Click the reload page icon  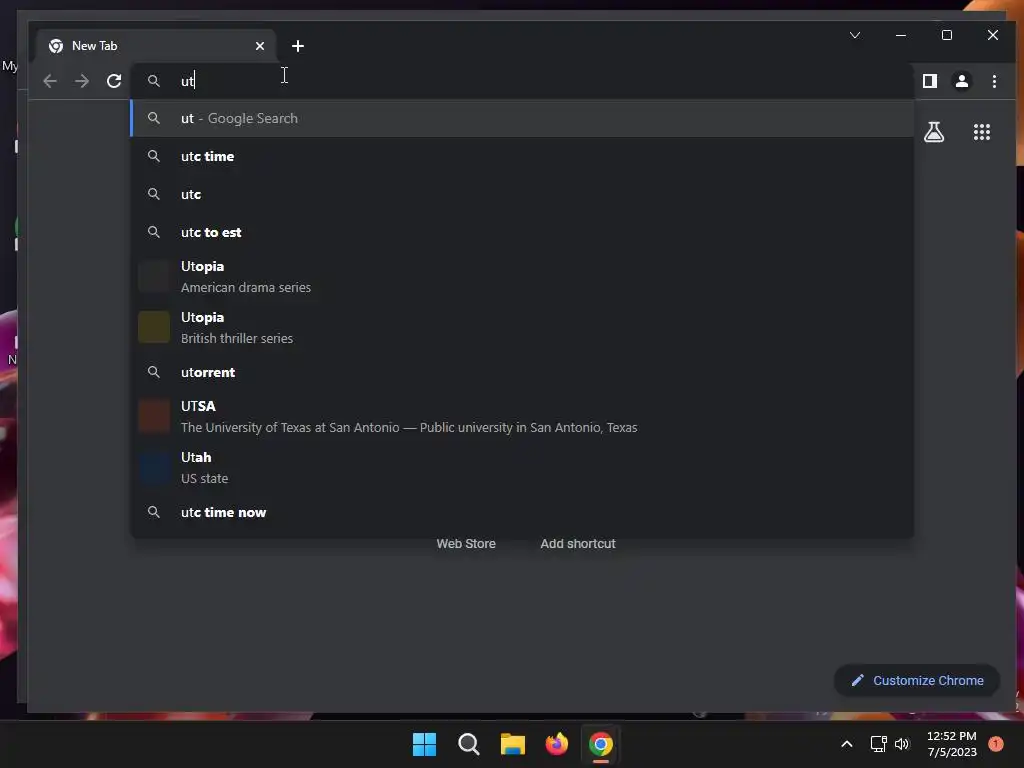114,81
